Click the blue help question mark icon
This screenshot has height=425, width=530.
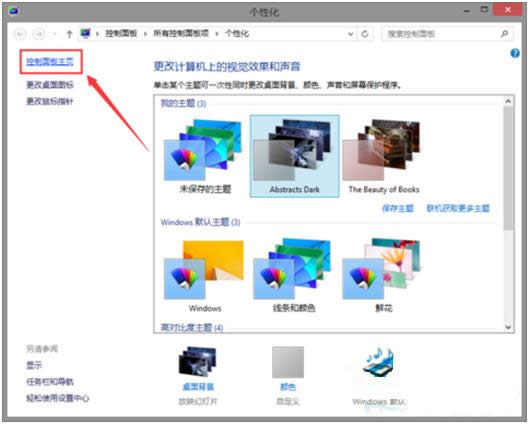(x=515, y=53)
